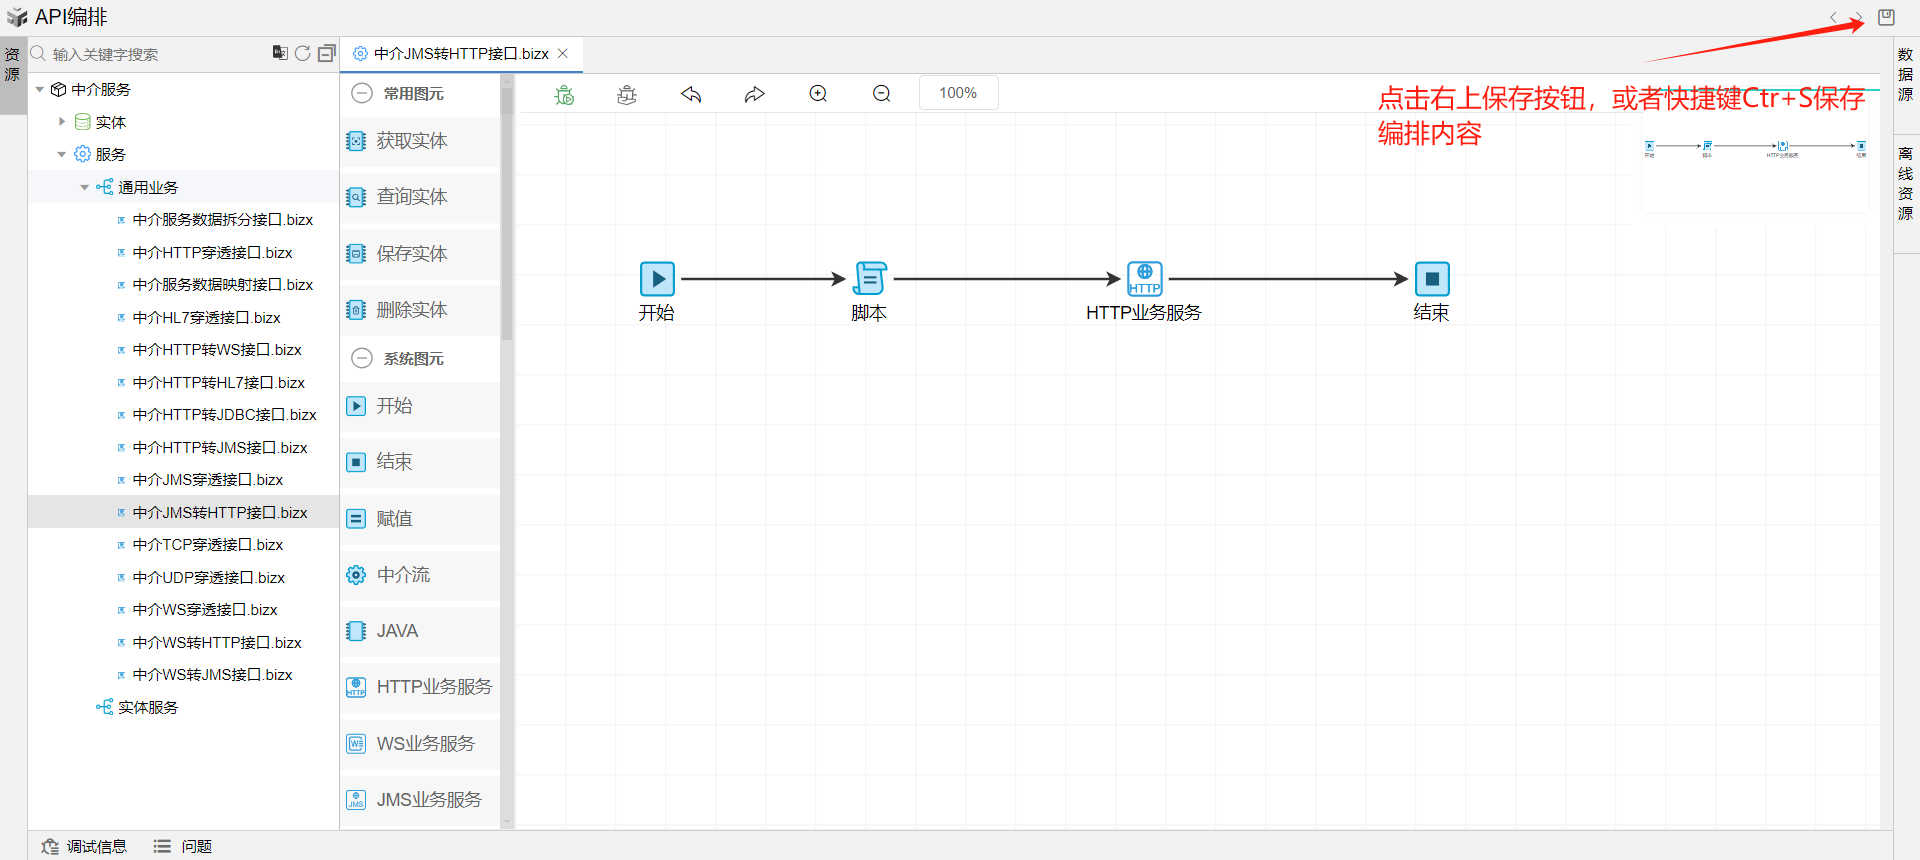Select the HTTP业务服务 node on canvas
This screenshot has height=860, width=1920.
pyautogui.click(x=1144, y=279)
